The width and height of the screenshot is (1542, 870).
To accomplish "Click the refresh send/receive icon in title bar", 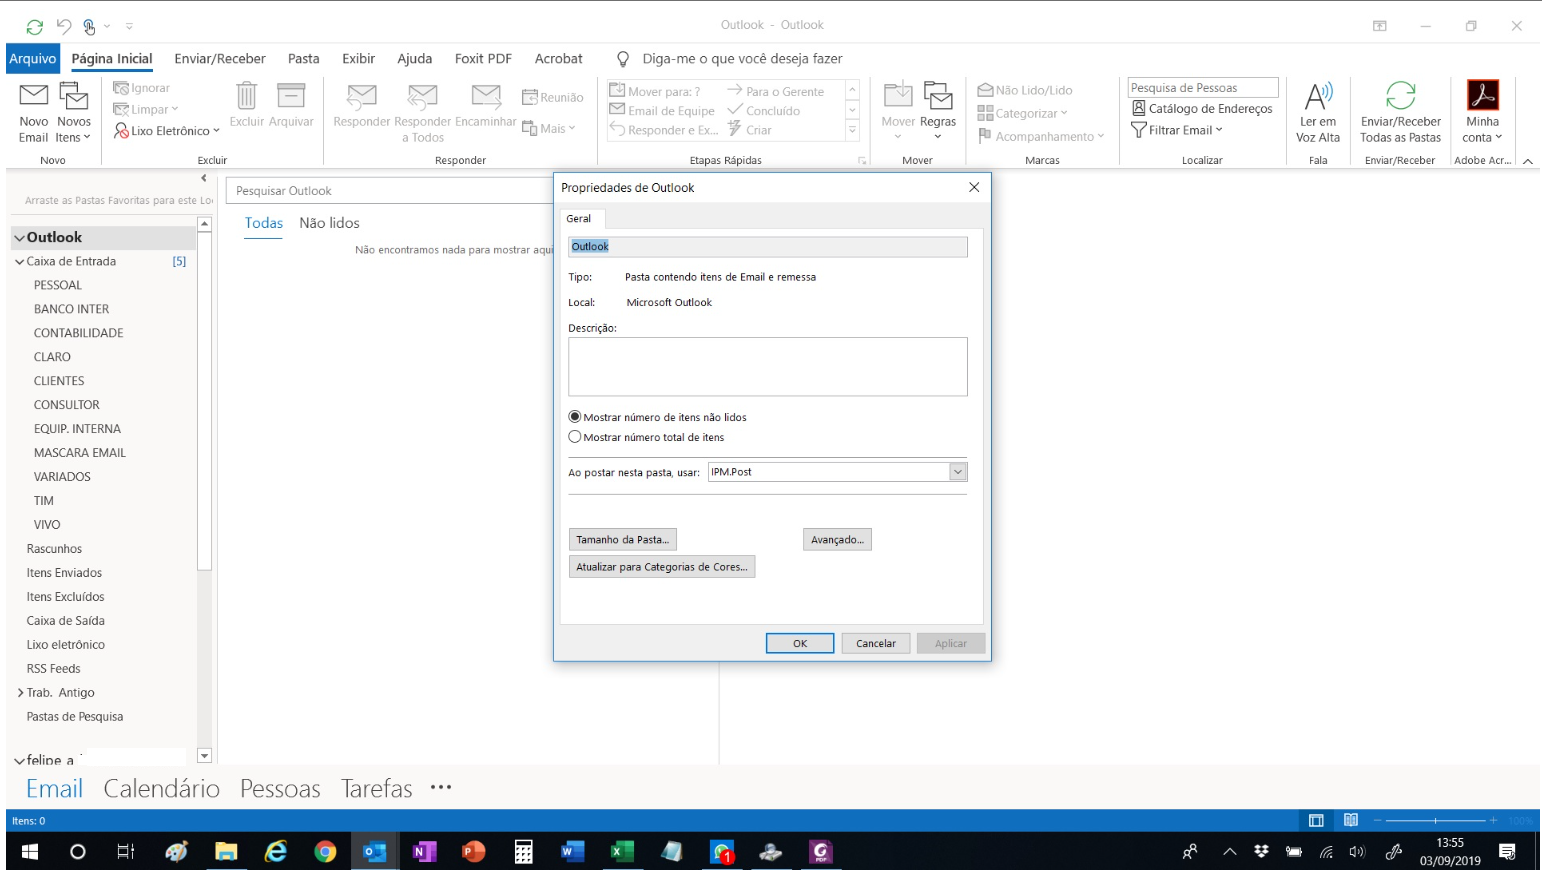I will (35, 27).
